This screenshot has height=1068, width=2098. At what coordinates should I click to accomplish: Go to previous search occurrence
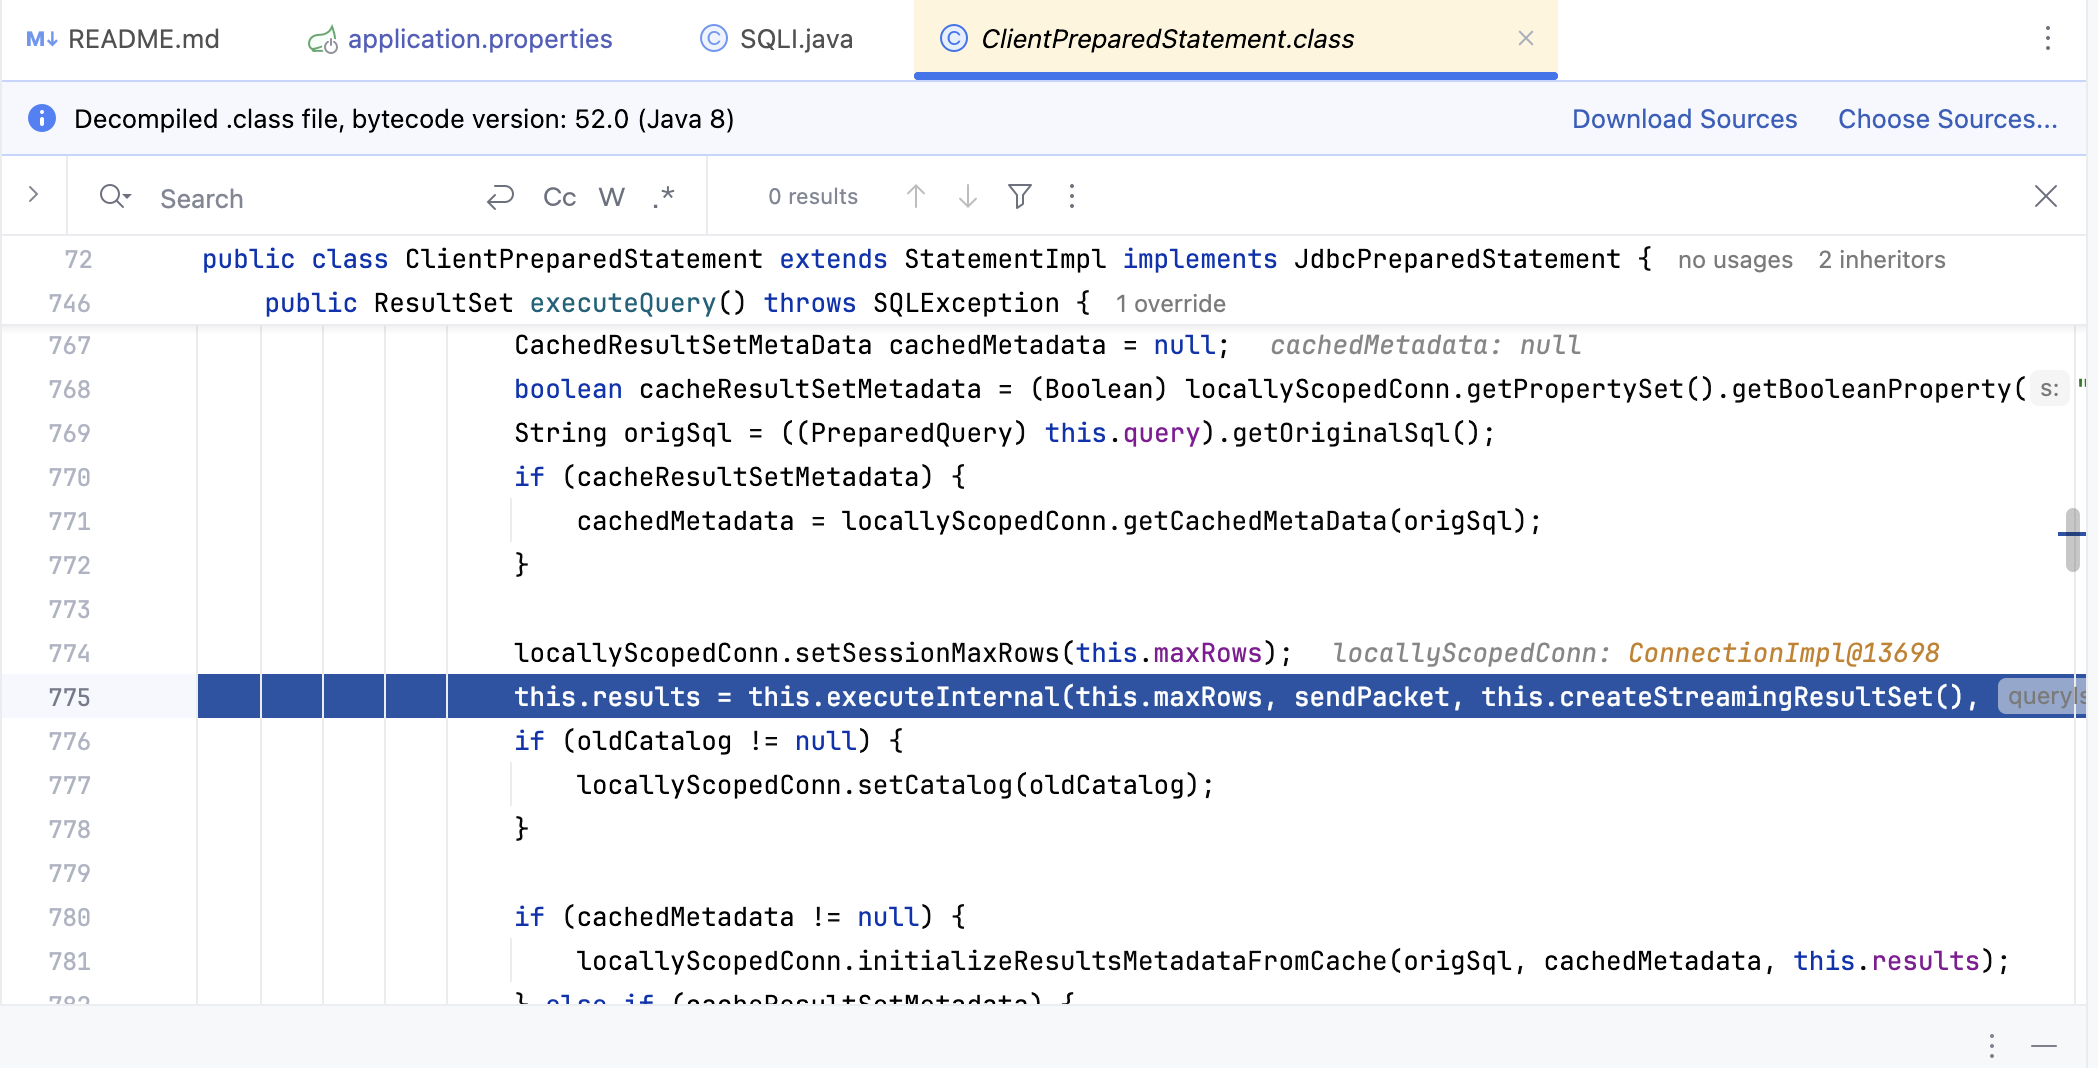pos(916,196)
